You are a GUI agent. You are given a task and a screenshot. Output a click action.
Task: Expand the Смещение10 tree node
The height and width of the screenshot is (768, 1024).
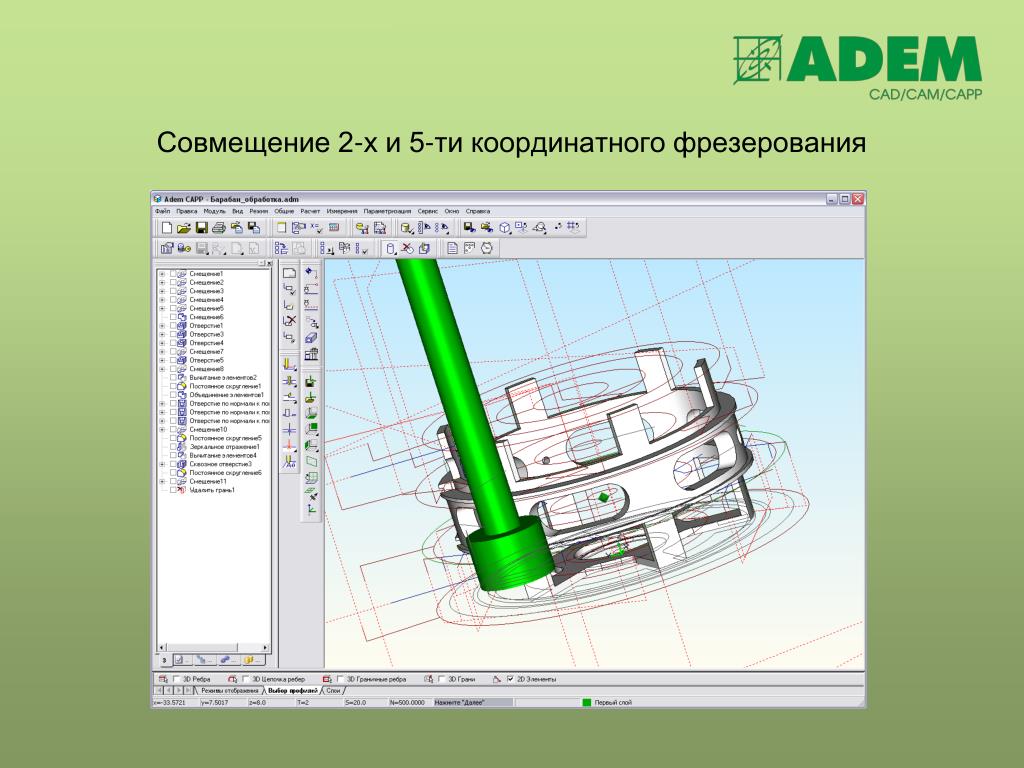click(162, 430)
